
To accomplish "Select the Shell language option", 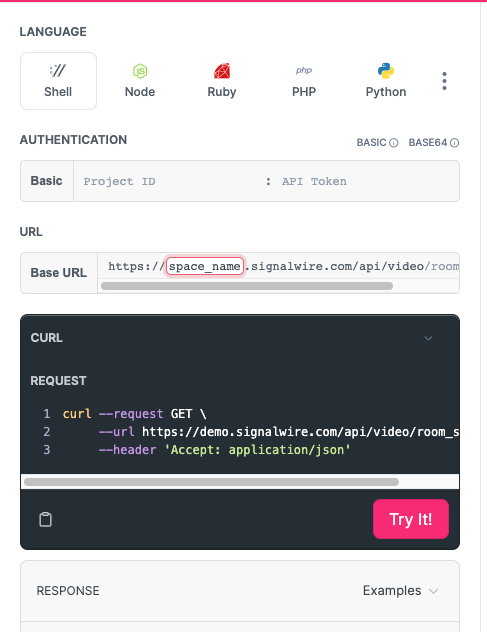I will [x=58, y=81].
